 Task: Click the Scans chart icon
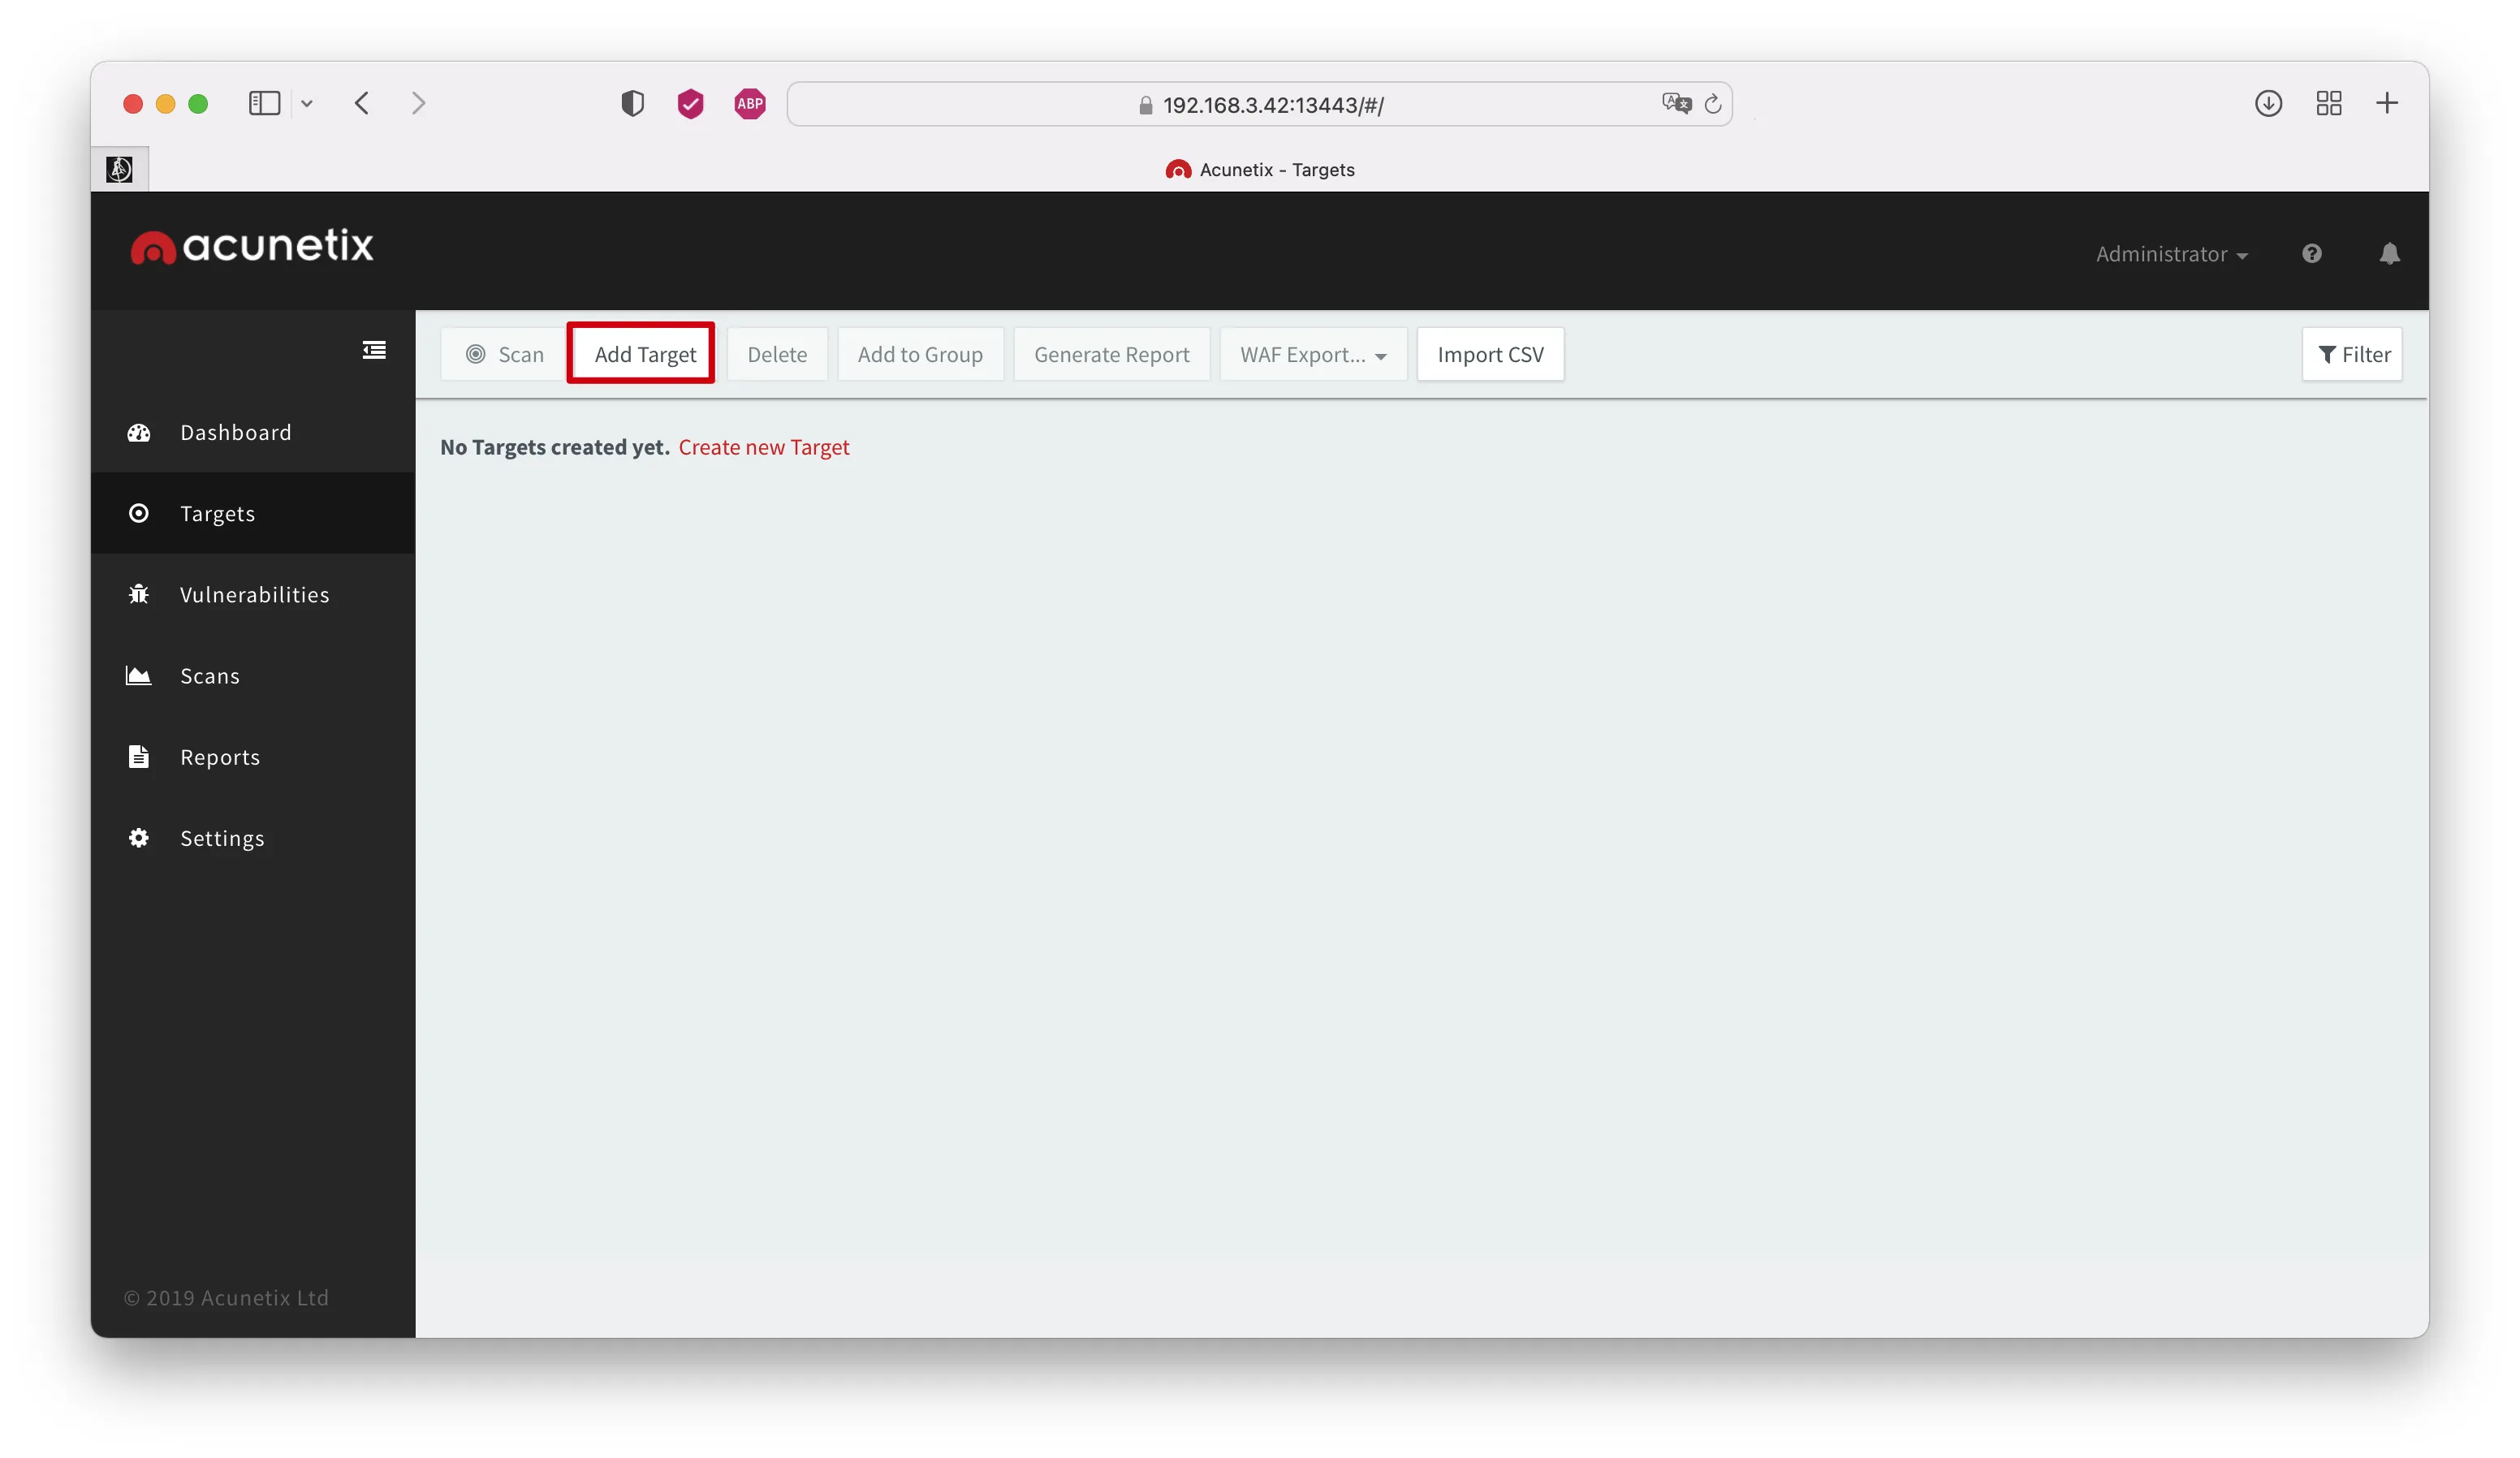tap(139, 676)
